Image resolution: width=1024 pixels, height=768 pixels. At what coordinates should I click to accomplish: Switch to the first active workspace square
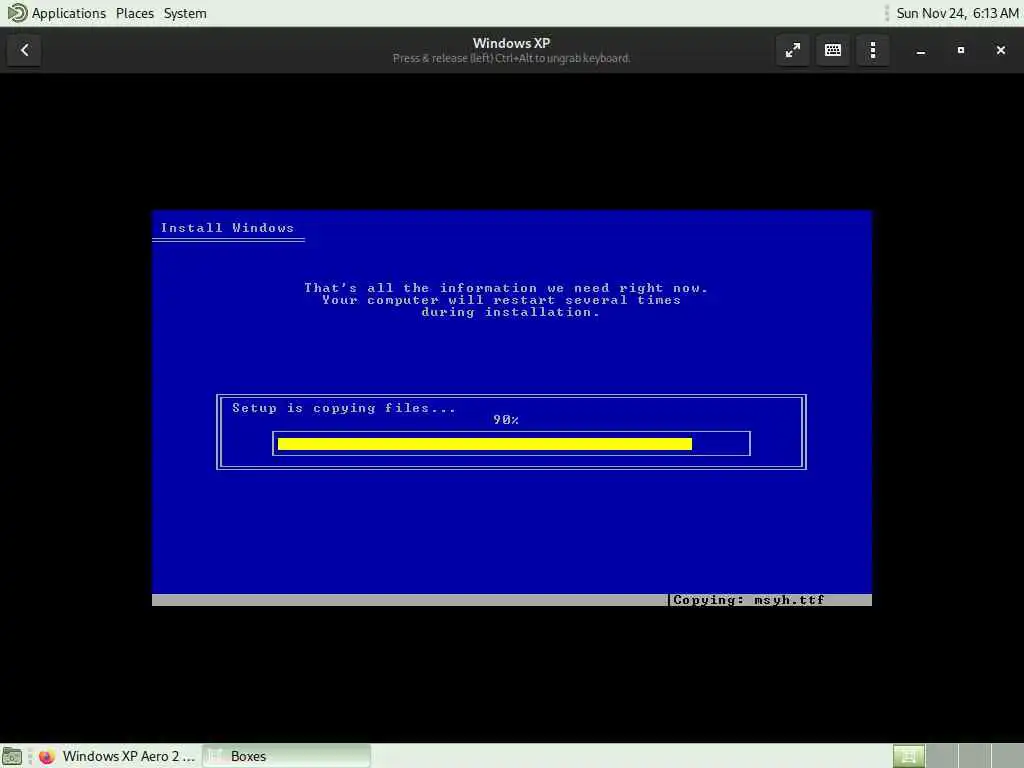tap(909, 756)
